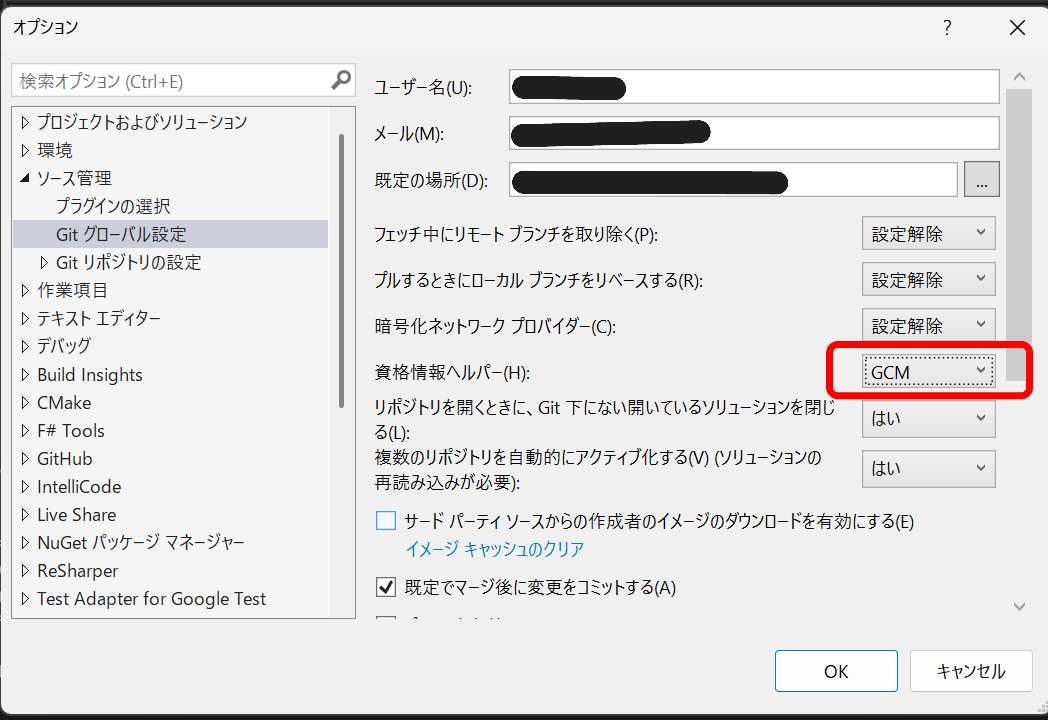This screenshot has width=1048, height=720.
Task: Uncheck 既定でマージ後に変更をコミットする option
Action: pyautogui.click(x=385, y=587)
